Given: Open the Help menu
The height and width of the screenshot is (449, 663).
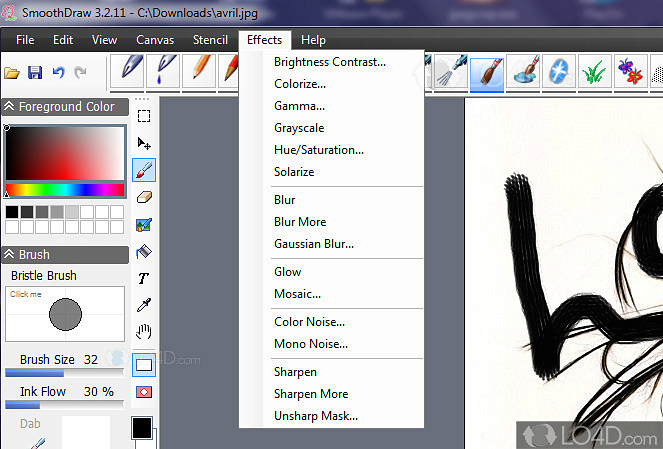Looking at the screenshot, I should point(313,40).
